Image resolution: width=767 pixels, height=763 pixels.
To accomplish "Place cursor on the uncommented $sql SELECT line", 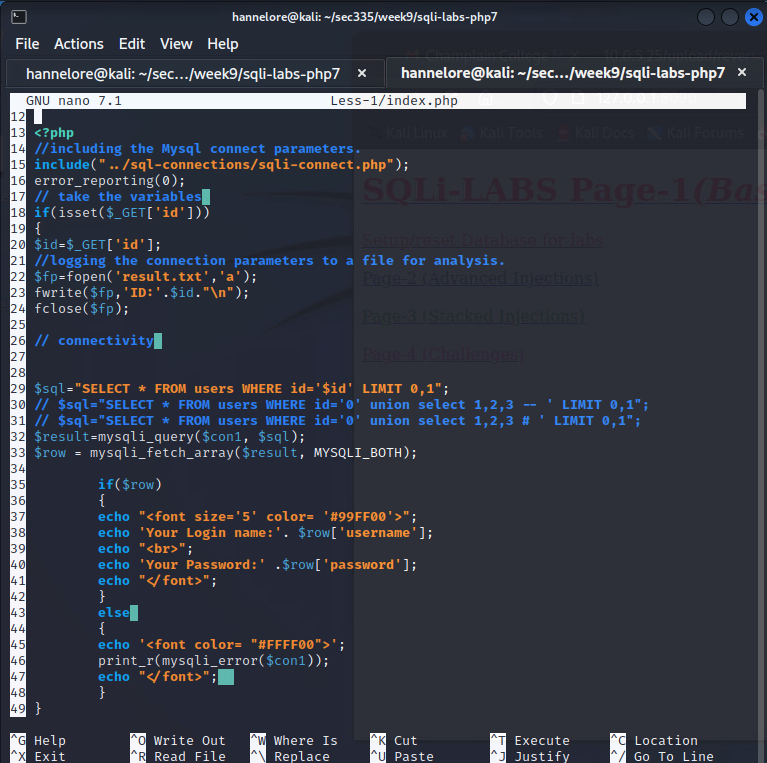I will (x=241, y=389).
